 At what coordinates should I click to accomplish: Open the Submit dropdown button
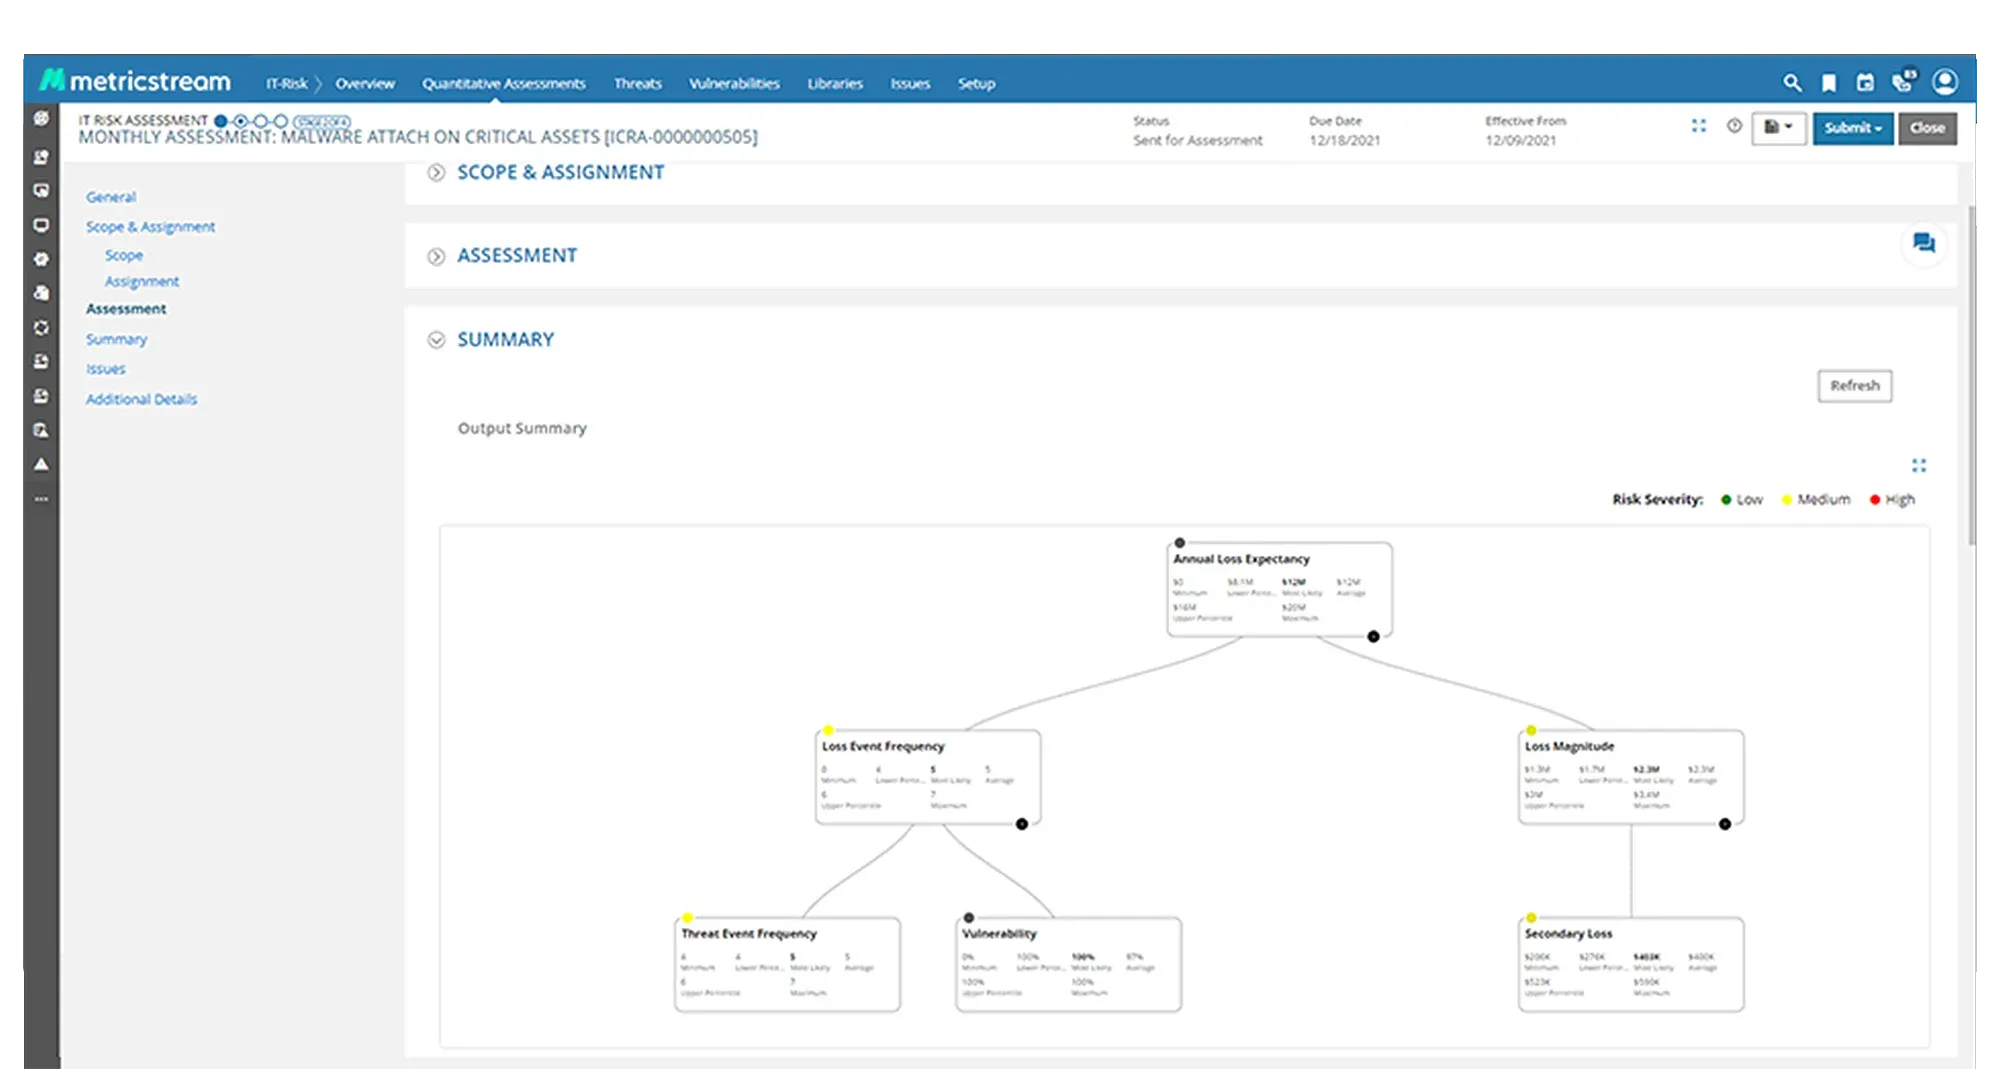[x=1852, y=128]
